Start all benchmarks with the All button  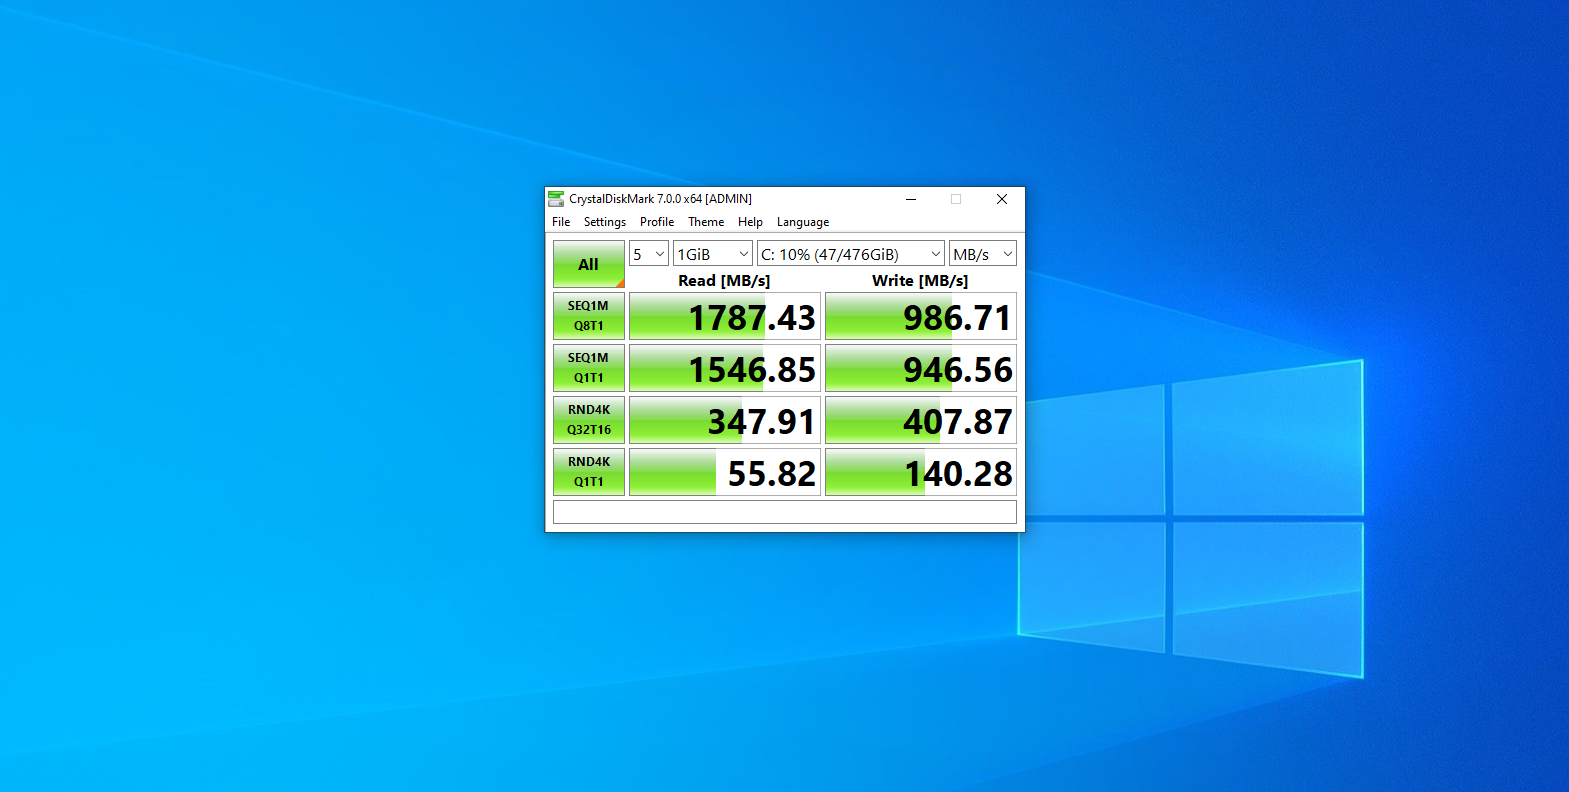589,264
